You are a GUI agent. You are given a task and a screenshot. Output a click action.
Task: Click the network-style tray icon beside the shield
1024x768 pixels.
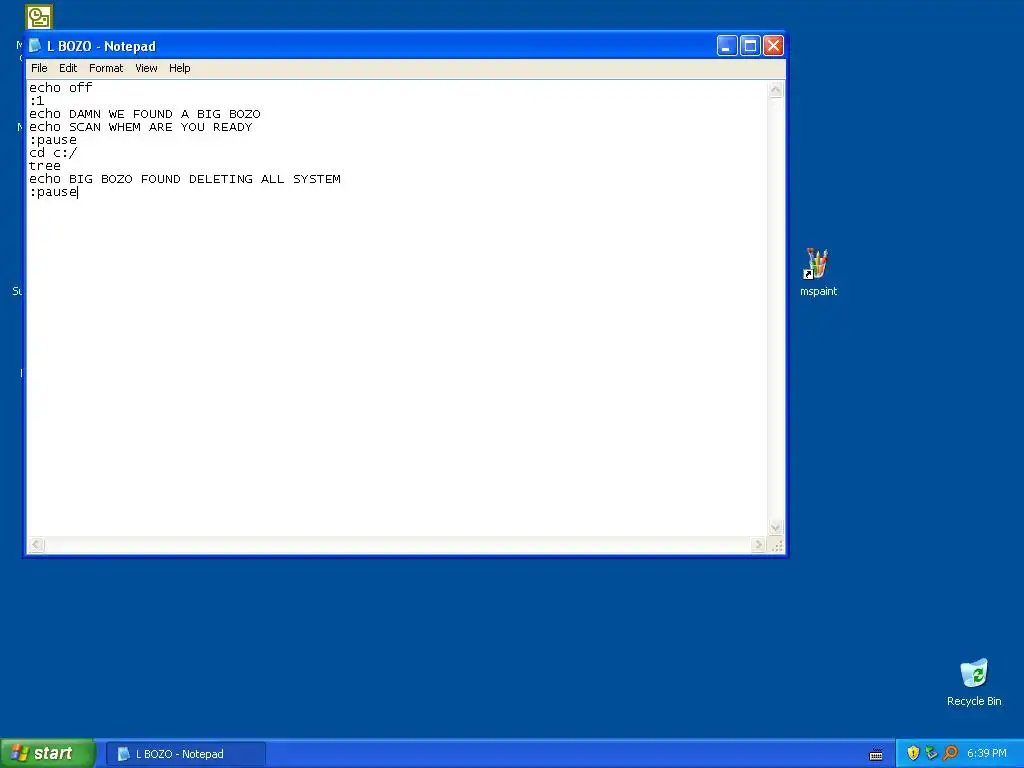tap(931, 753)
